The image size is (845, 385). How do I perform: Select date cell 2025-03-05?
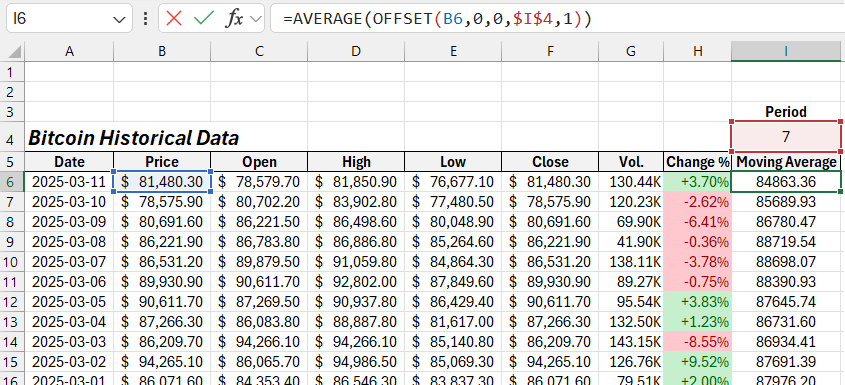[69, 302]
